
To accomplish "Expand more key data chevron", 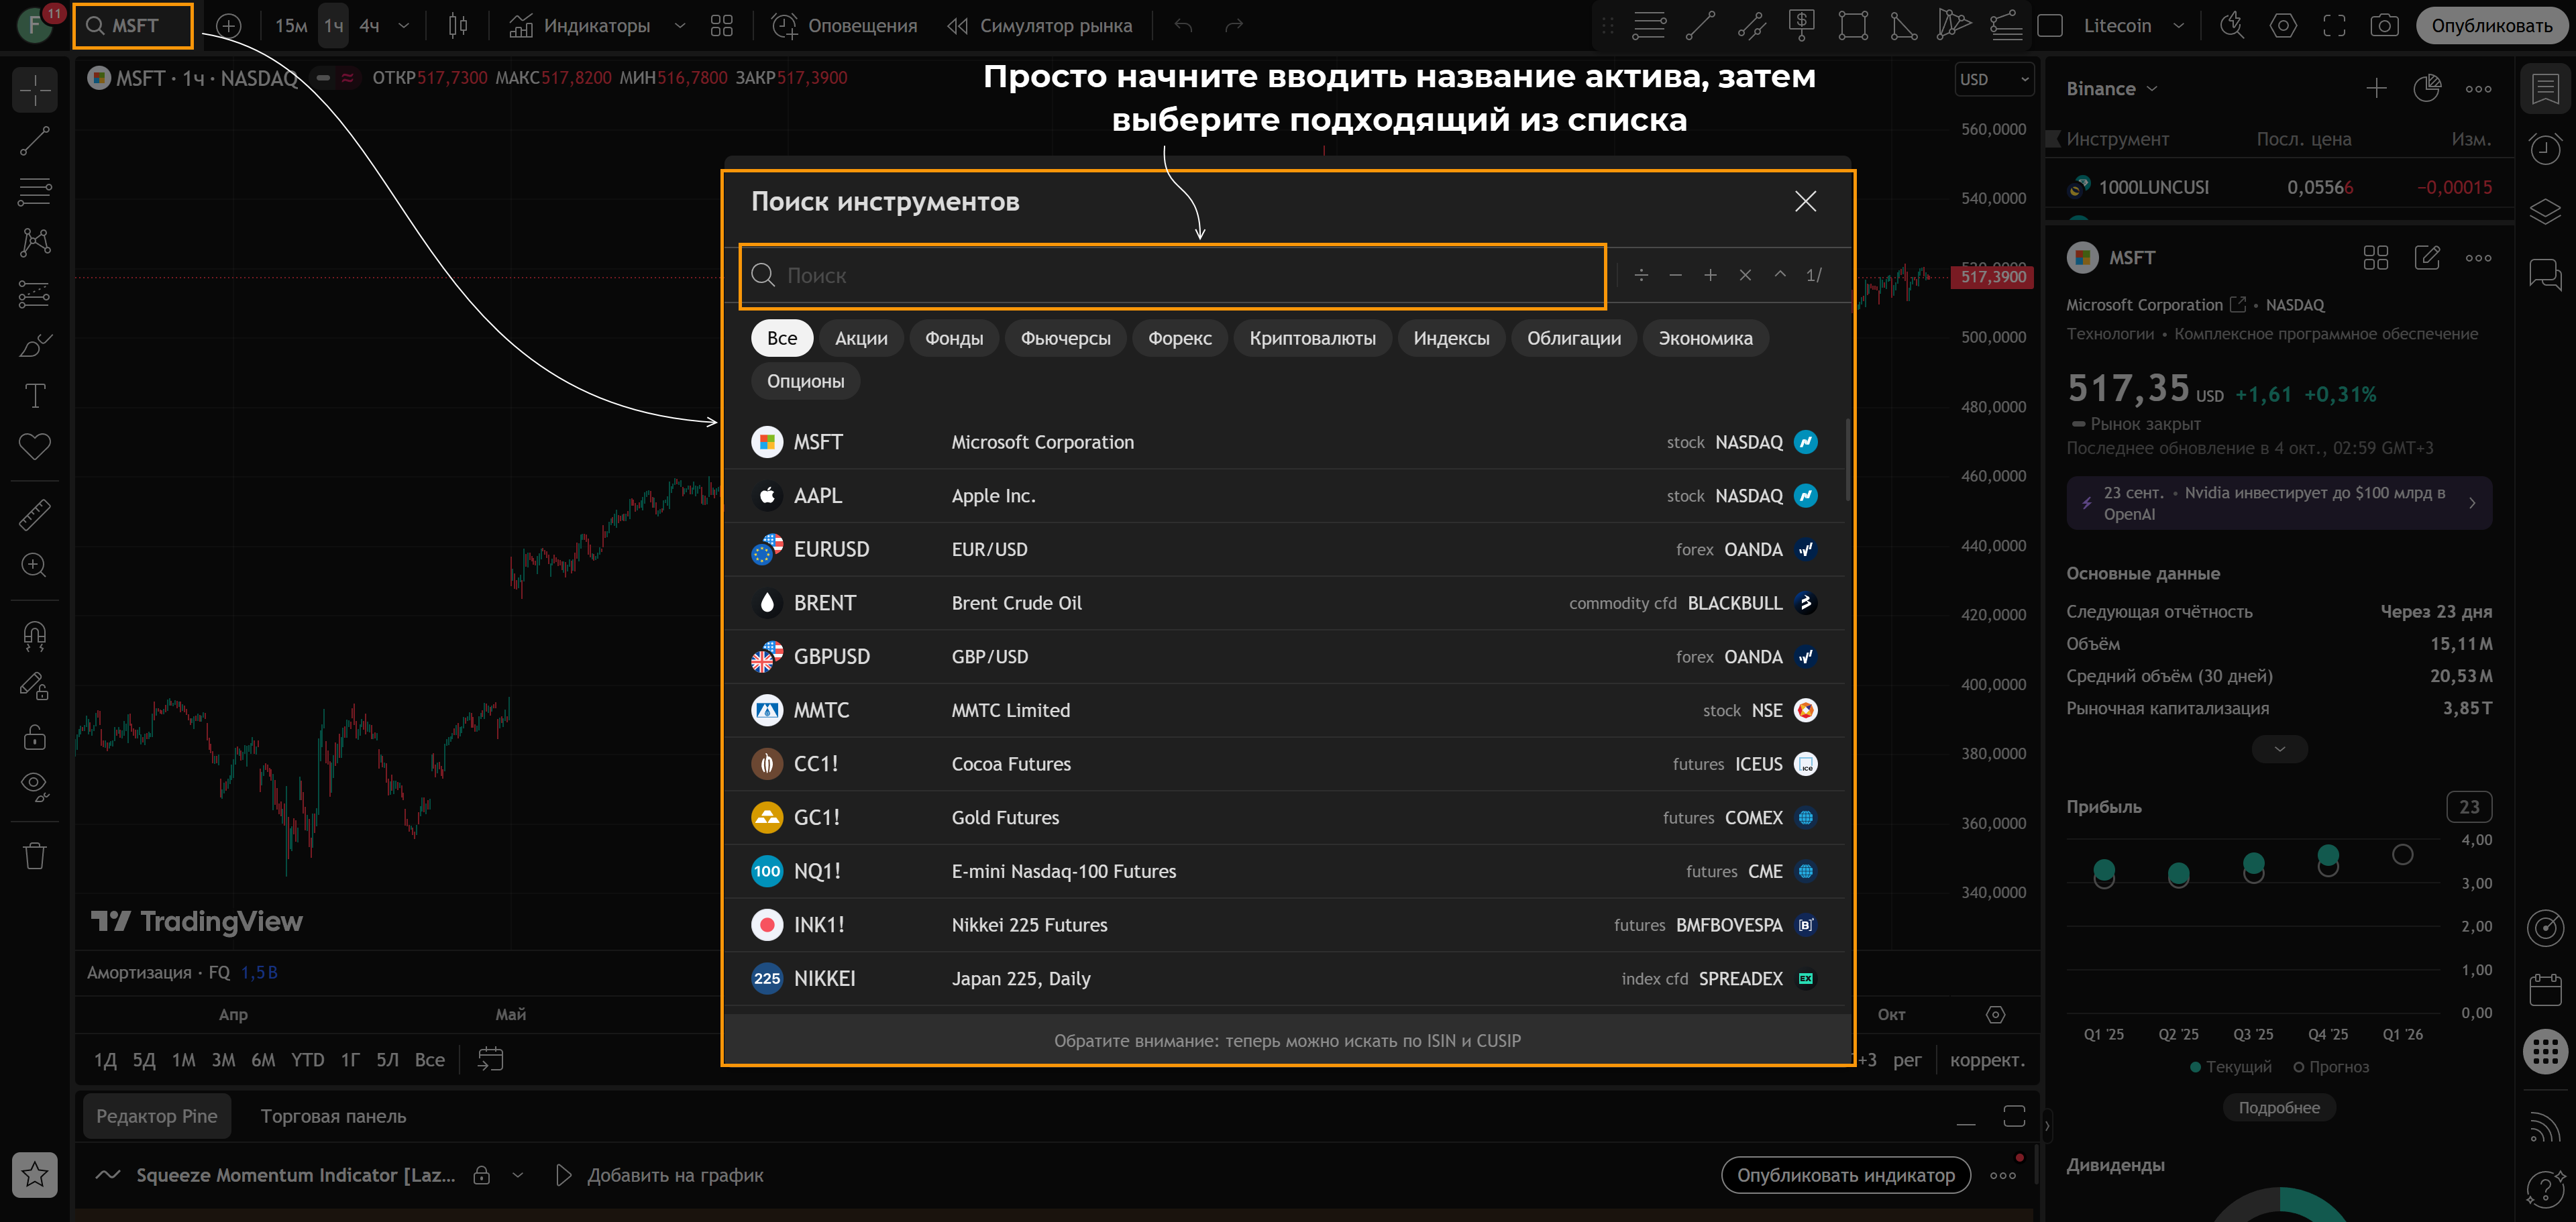I will 2279,749.
